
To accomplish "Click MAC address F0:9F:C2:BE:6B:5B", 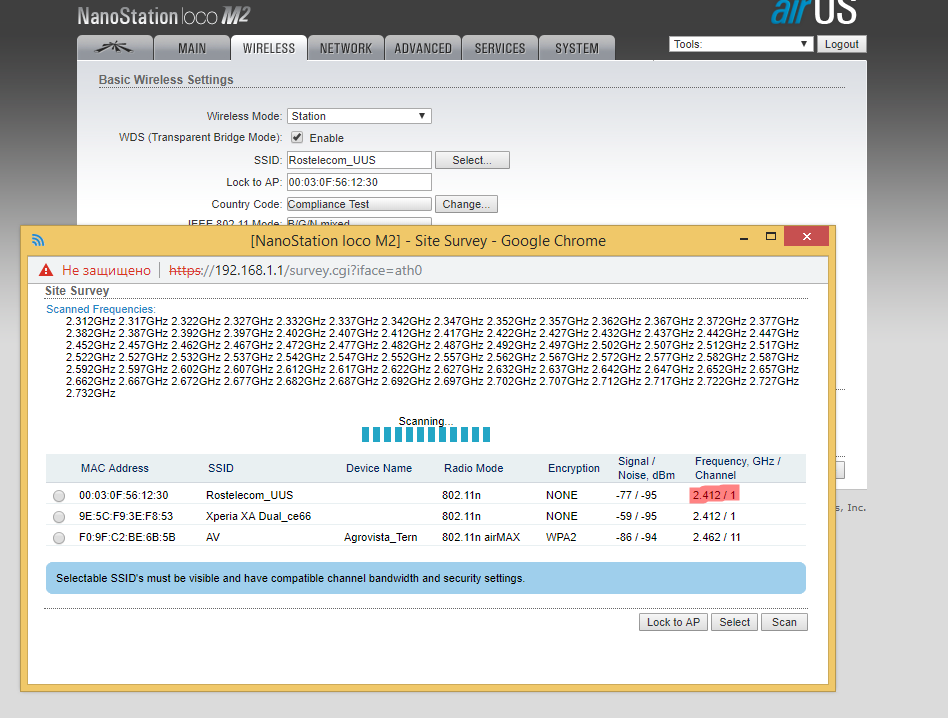I will click(x=127, y=537).
